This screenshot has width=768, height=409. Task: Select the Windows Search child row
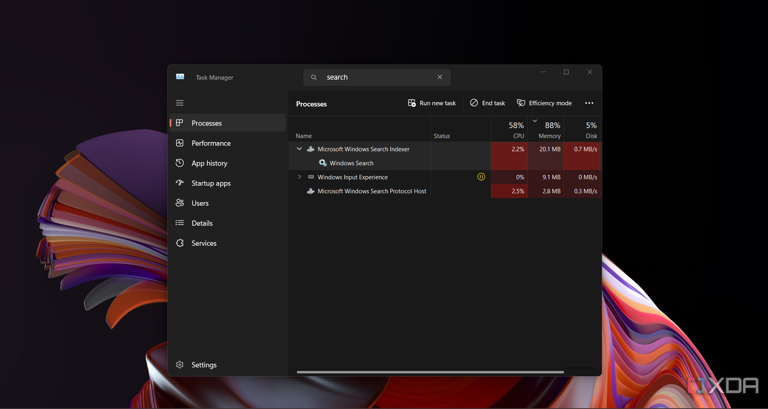pyautogui.click(x=447, y=163)
